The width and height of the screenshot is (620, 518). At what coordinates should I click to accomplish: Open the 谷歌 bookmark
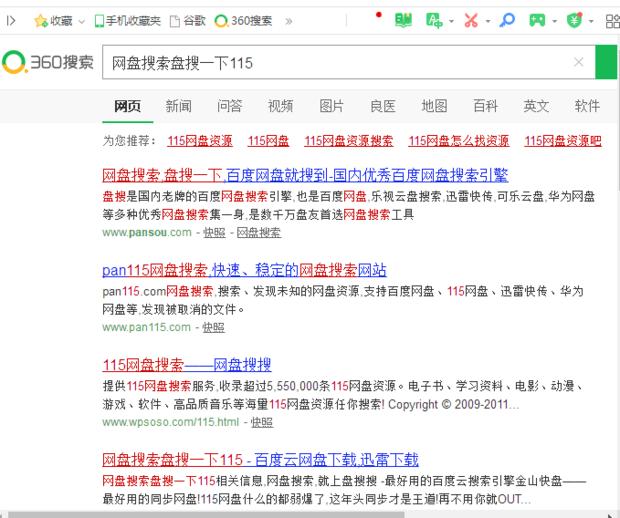coord(187,21)
